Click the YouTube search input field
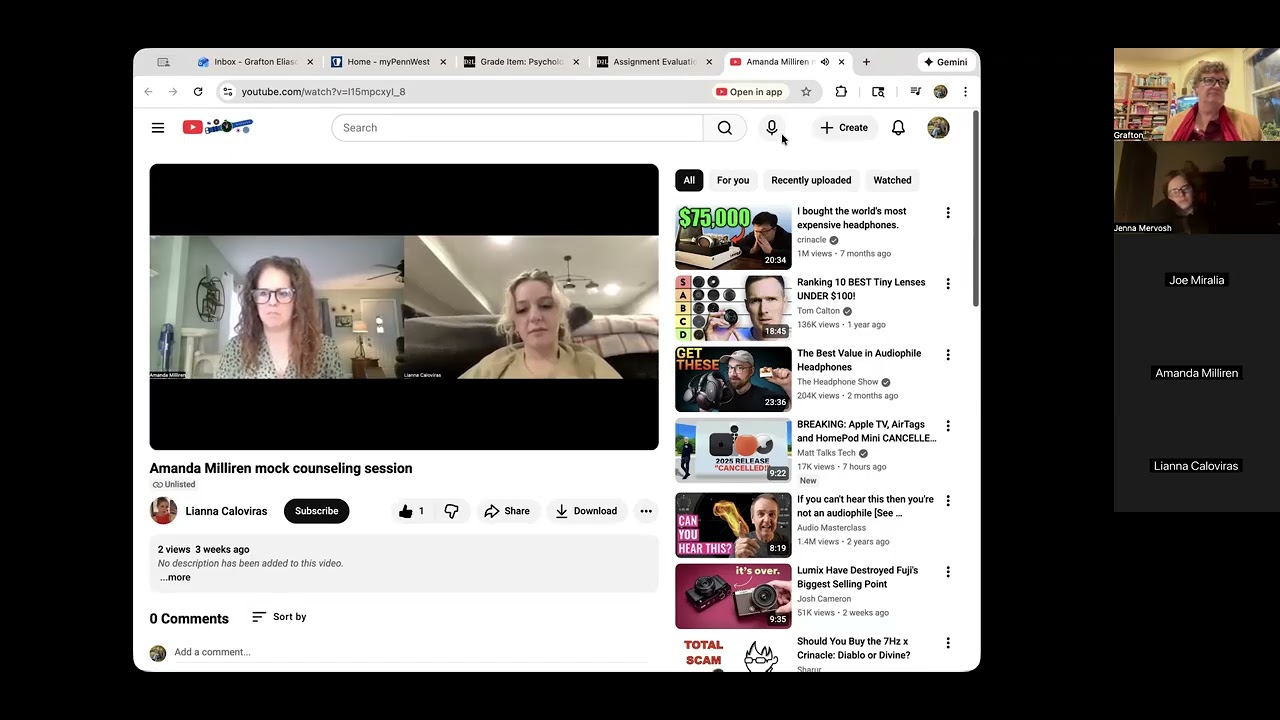The image size is (1280, 720). (517, 128)
